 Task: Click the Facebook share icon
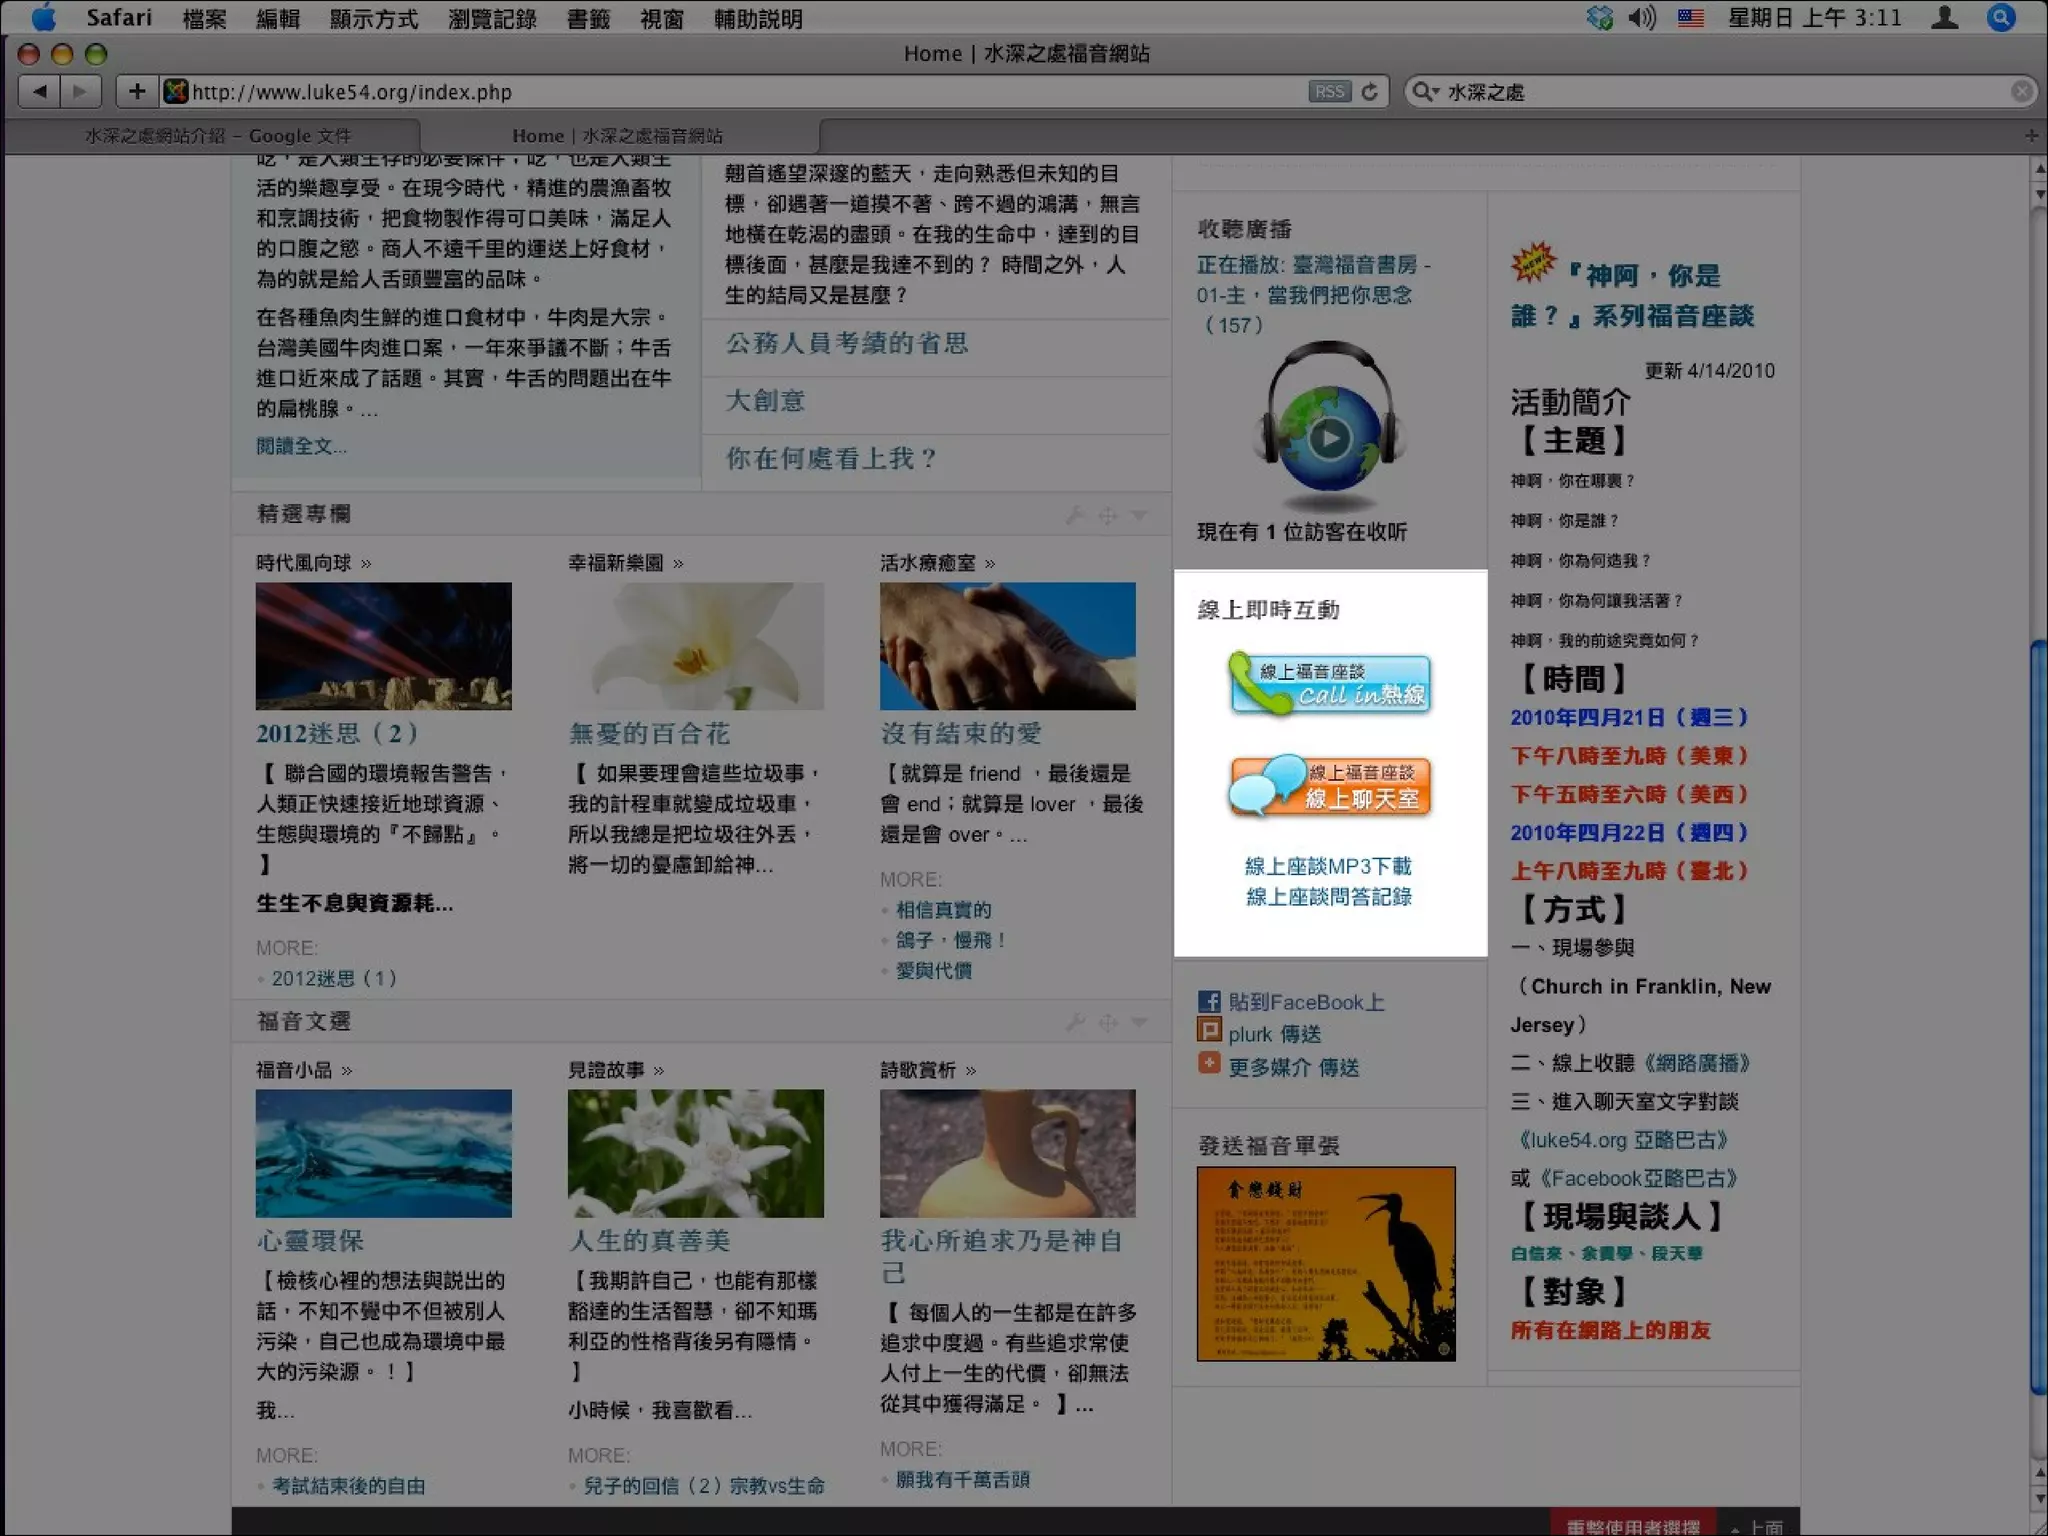tap(1209, 1001)
